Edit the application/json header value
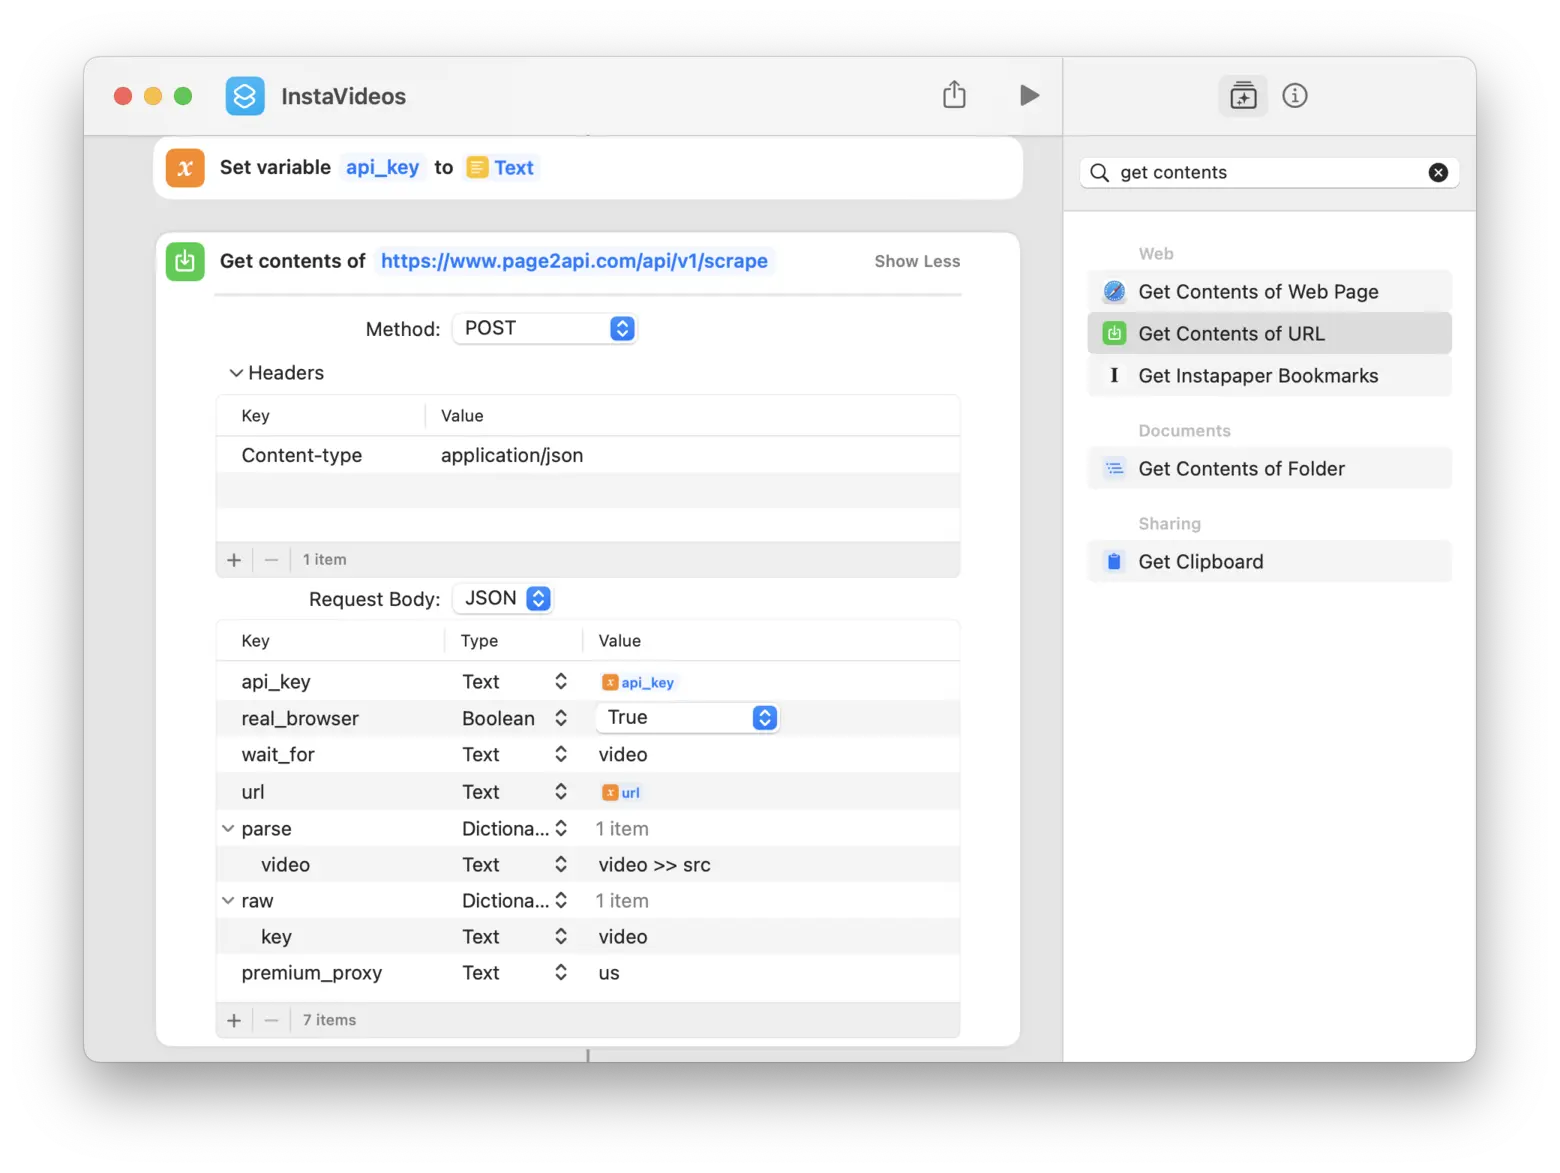Viewport: 1560px width, 1173px height. pyautogui.click(x=512, y=455)
